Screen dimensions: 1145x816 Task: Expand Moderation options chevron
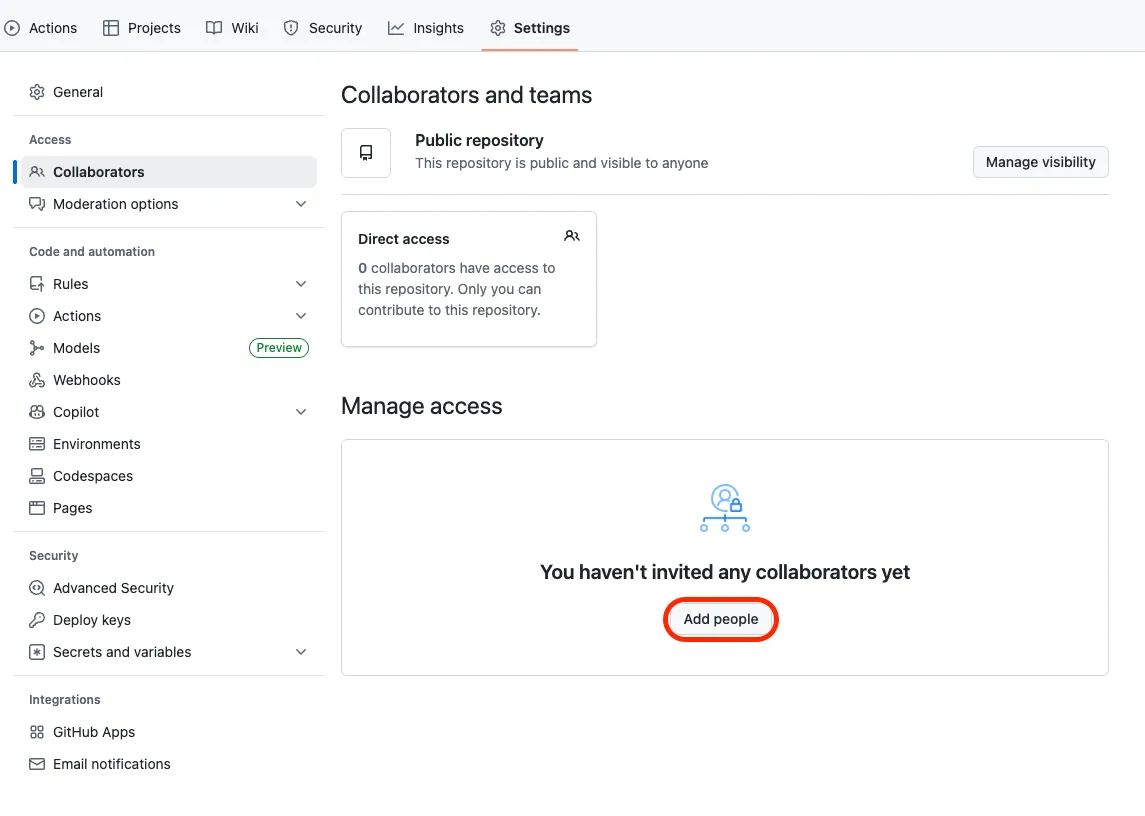point(301,204)
